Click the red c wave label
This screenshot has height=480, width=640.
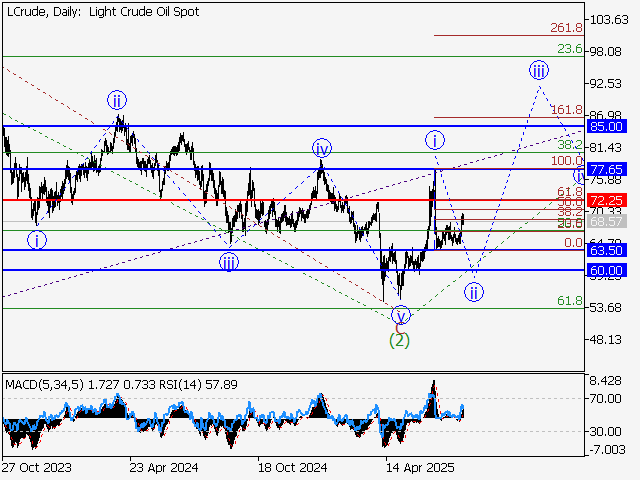point(399,326)
